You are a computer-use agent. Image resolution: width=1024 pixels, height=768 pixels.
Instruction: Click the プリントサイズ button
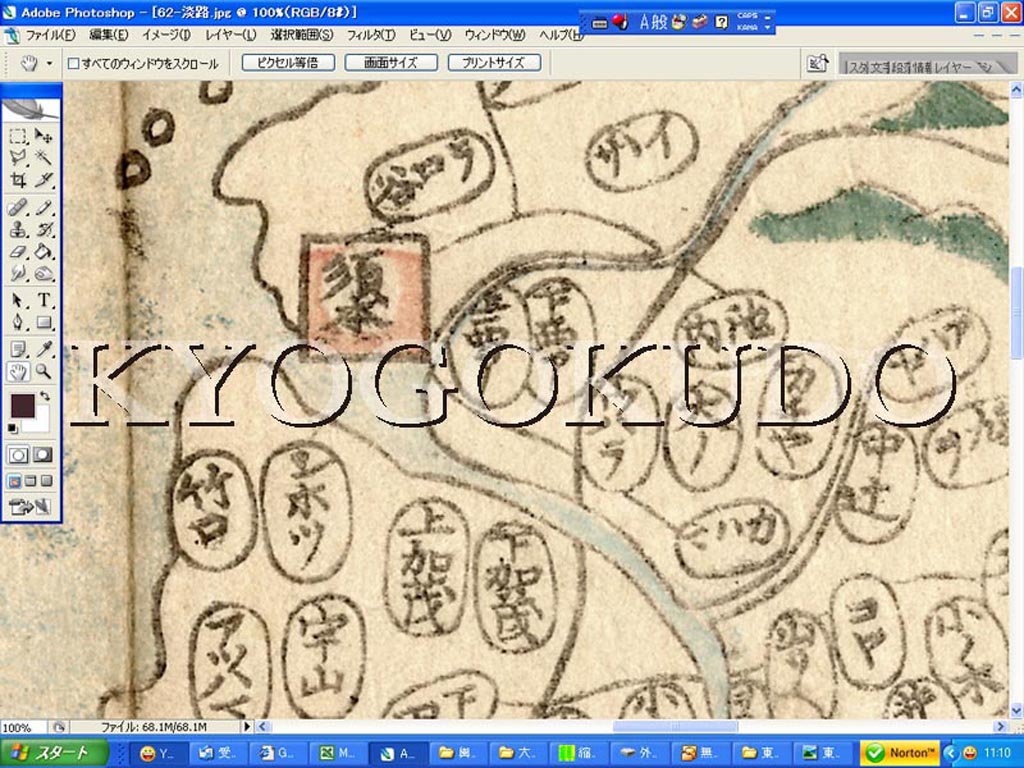point(494,63)
